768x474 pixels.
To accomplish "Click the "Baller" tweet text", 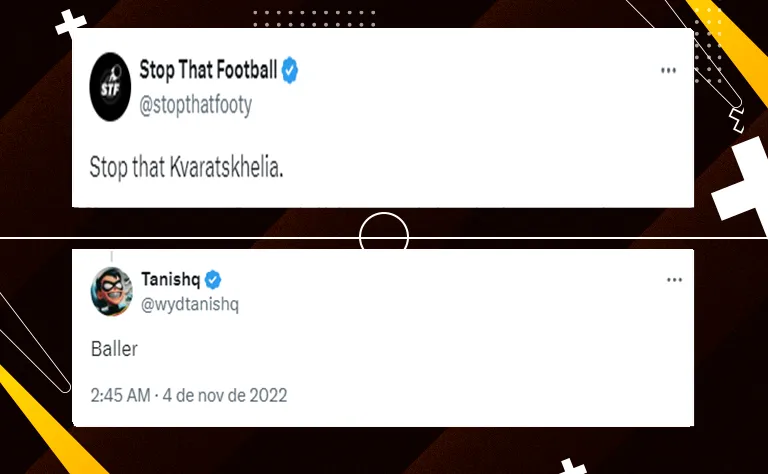I will (111, 352).
